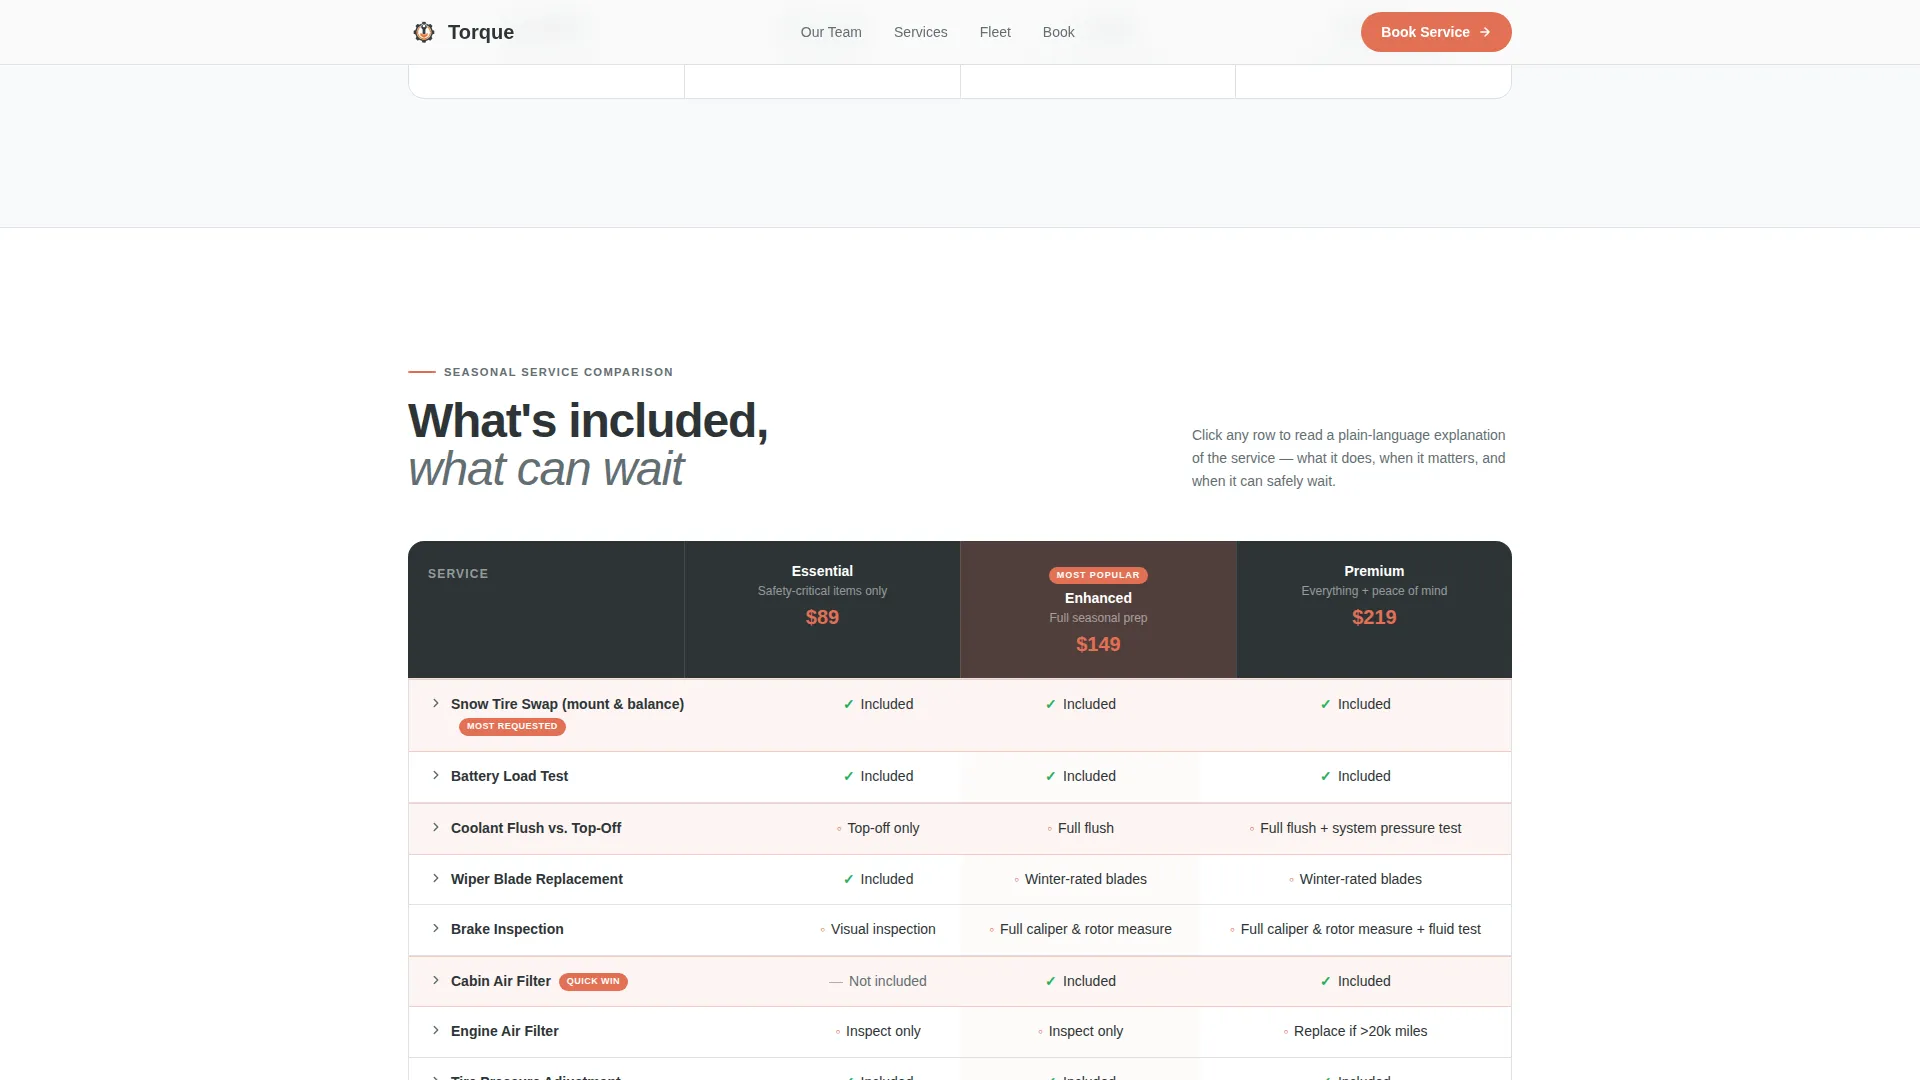Click Essential Included for Wiper Blade Replacement
1920x1080 pixels.
tap(878, 879)
